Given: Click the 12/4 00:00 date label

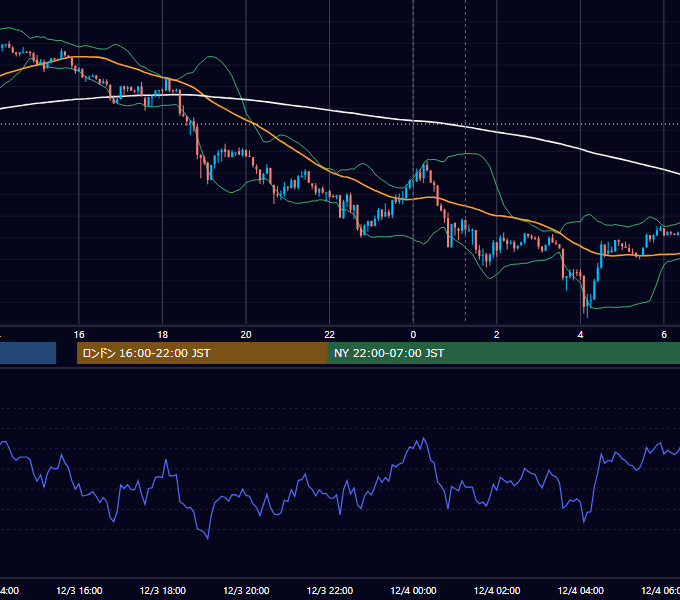Looking at the screenshot, I should tap(413, 590).
